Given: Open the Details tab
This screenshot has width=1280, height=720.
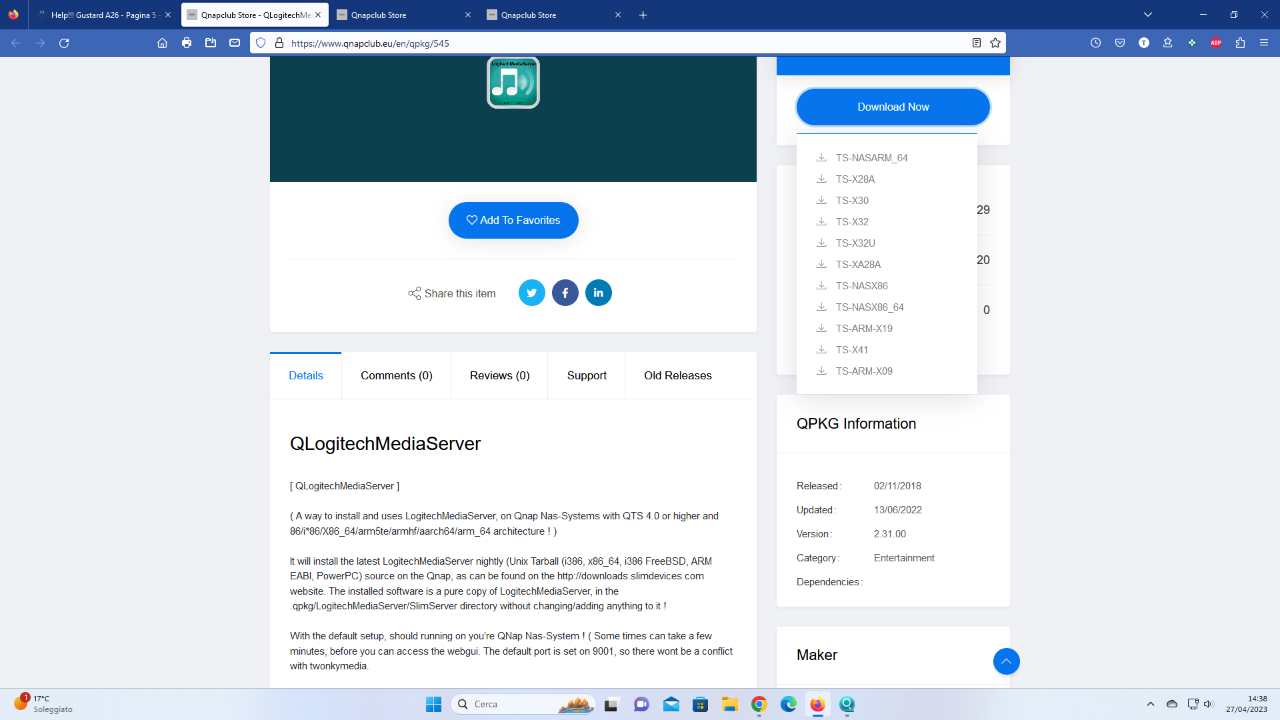Looking at the screenshot, I should (x=306, y=376).
